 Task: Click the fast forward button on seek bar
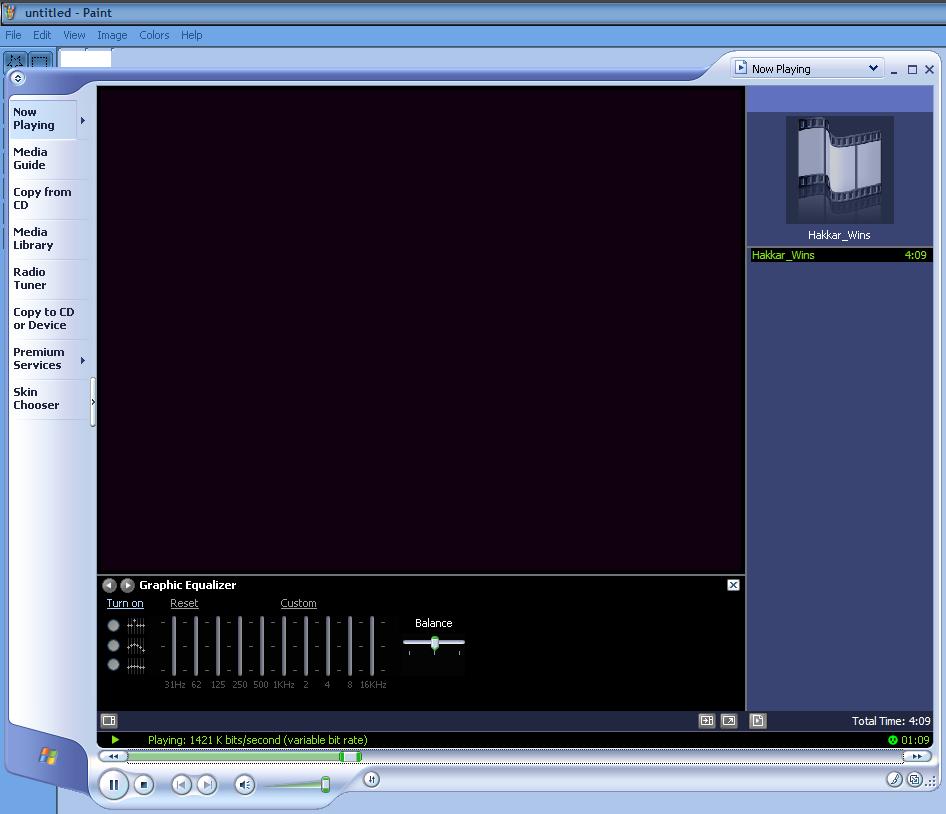(917, 756)
